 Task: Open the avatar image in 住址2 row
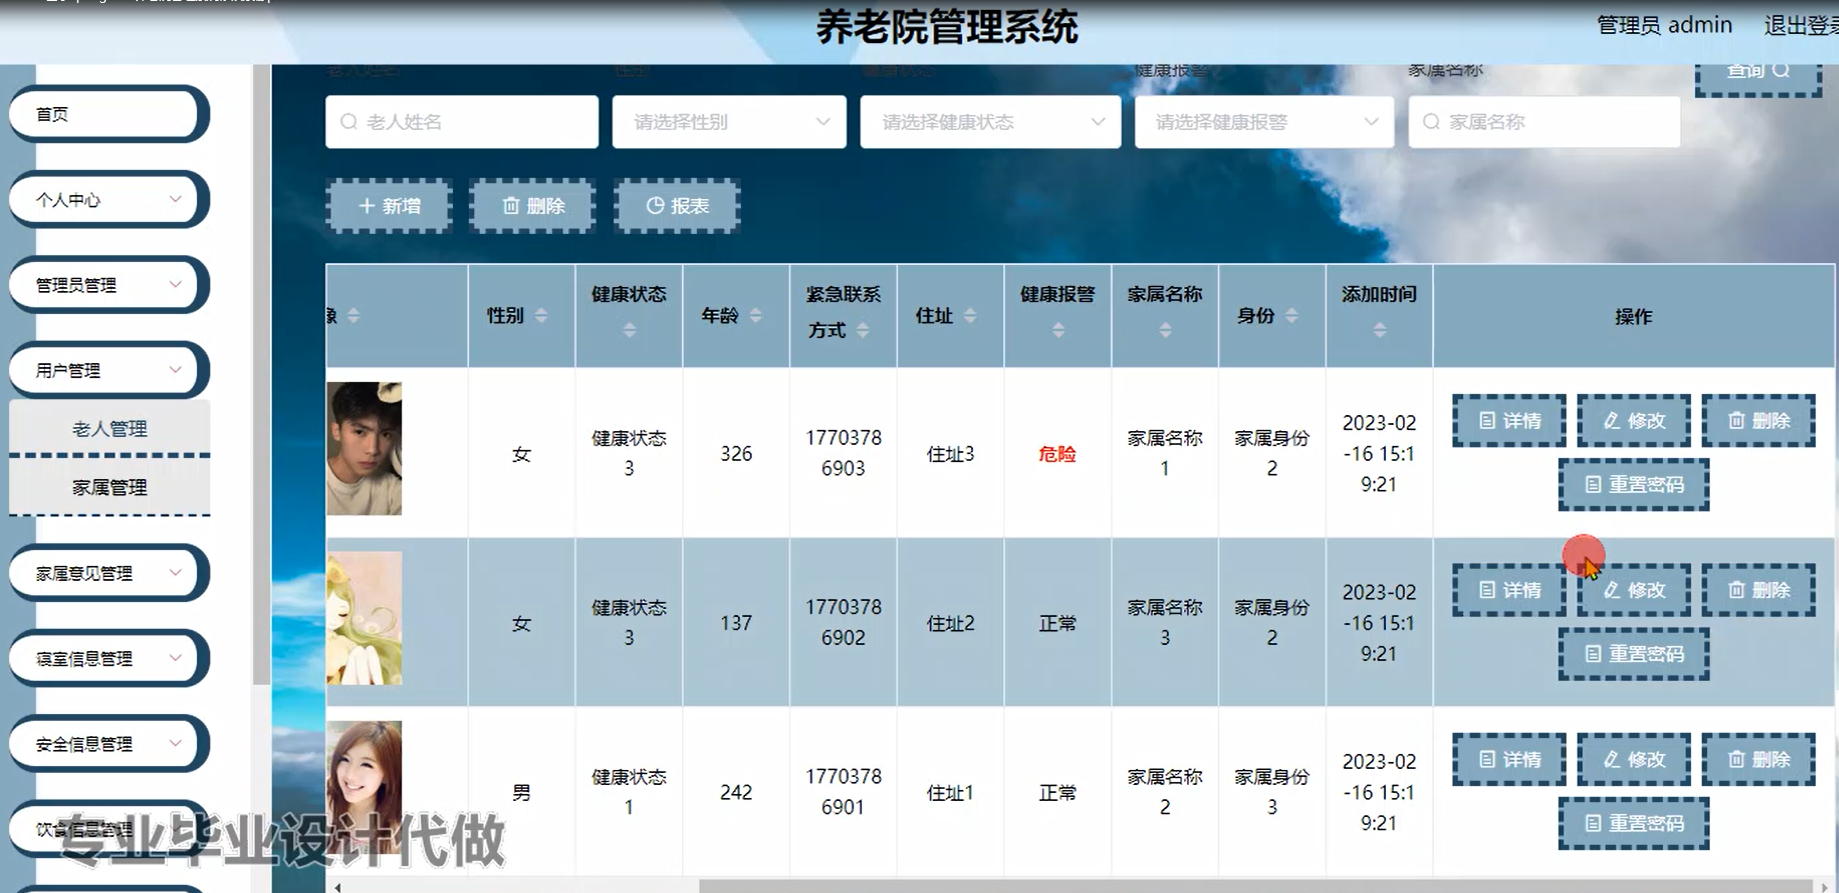pyautogui.click(x=364, y=618)
